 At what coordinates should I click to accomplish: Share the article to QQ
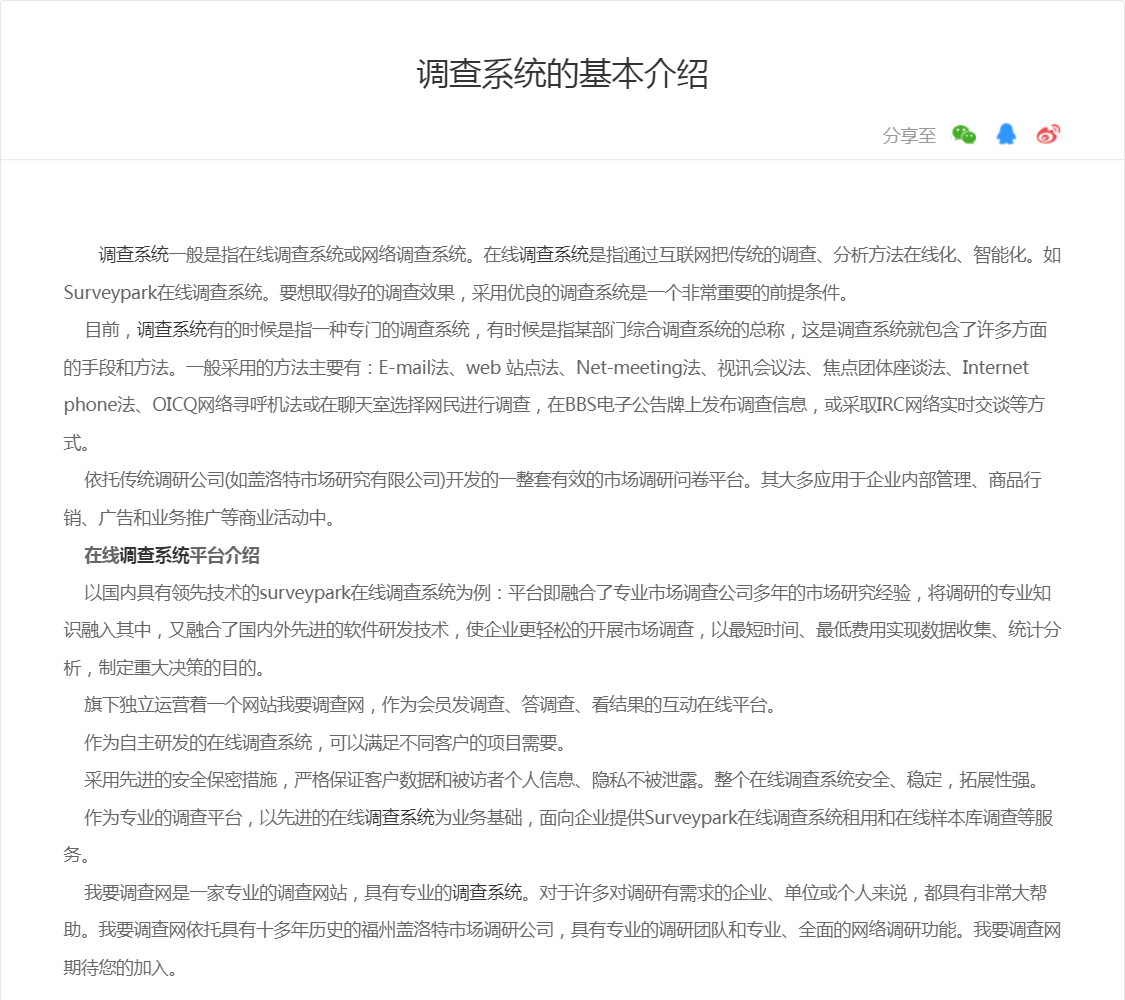point(1006,134)
